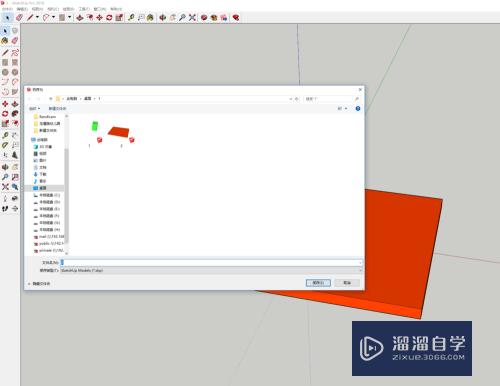Image resolution: width=500 pixels, height=386 pixels.
Task: Collapse folders using Hide Folders toggle
Action: pos(39,284)
